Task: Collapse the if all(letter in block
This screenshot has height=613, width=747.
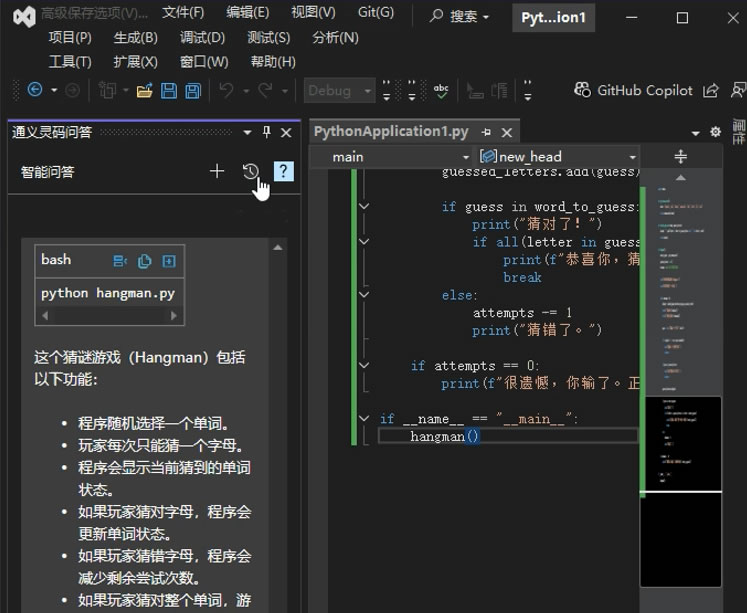Action: click(364, 241)
